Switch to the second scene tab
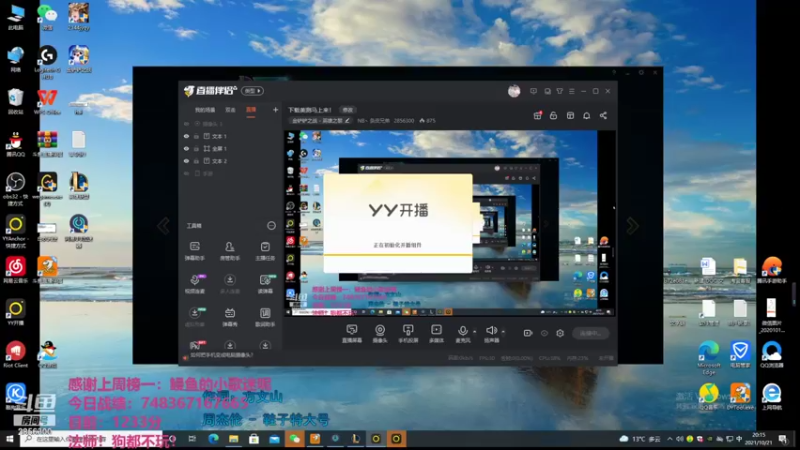This screenshot has height=450, width=800. 231,110
